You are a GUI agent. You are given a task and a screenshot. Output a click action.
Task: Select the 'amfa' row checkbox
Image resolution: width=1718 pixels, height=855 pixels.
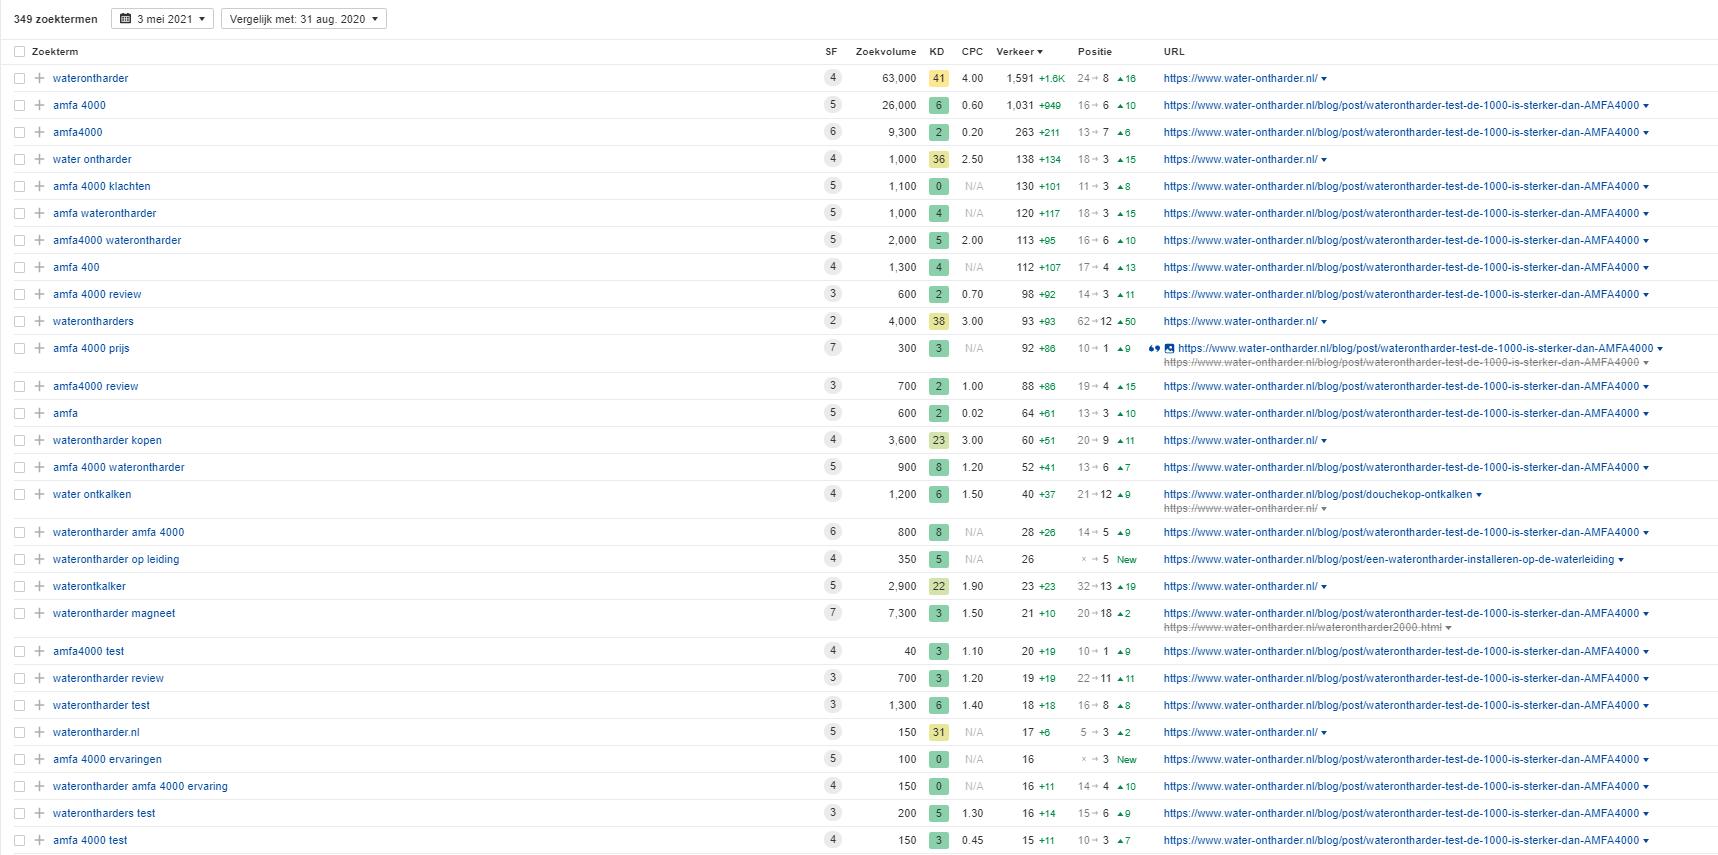[x=19, y=413]
